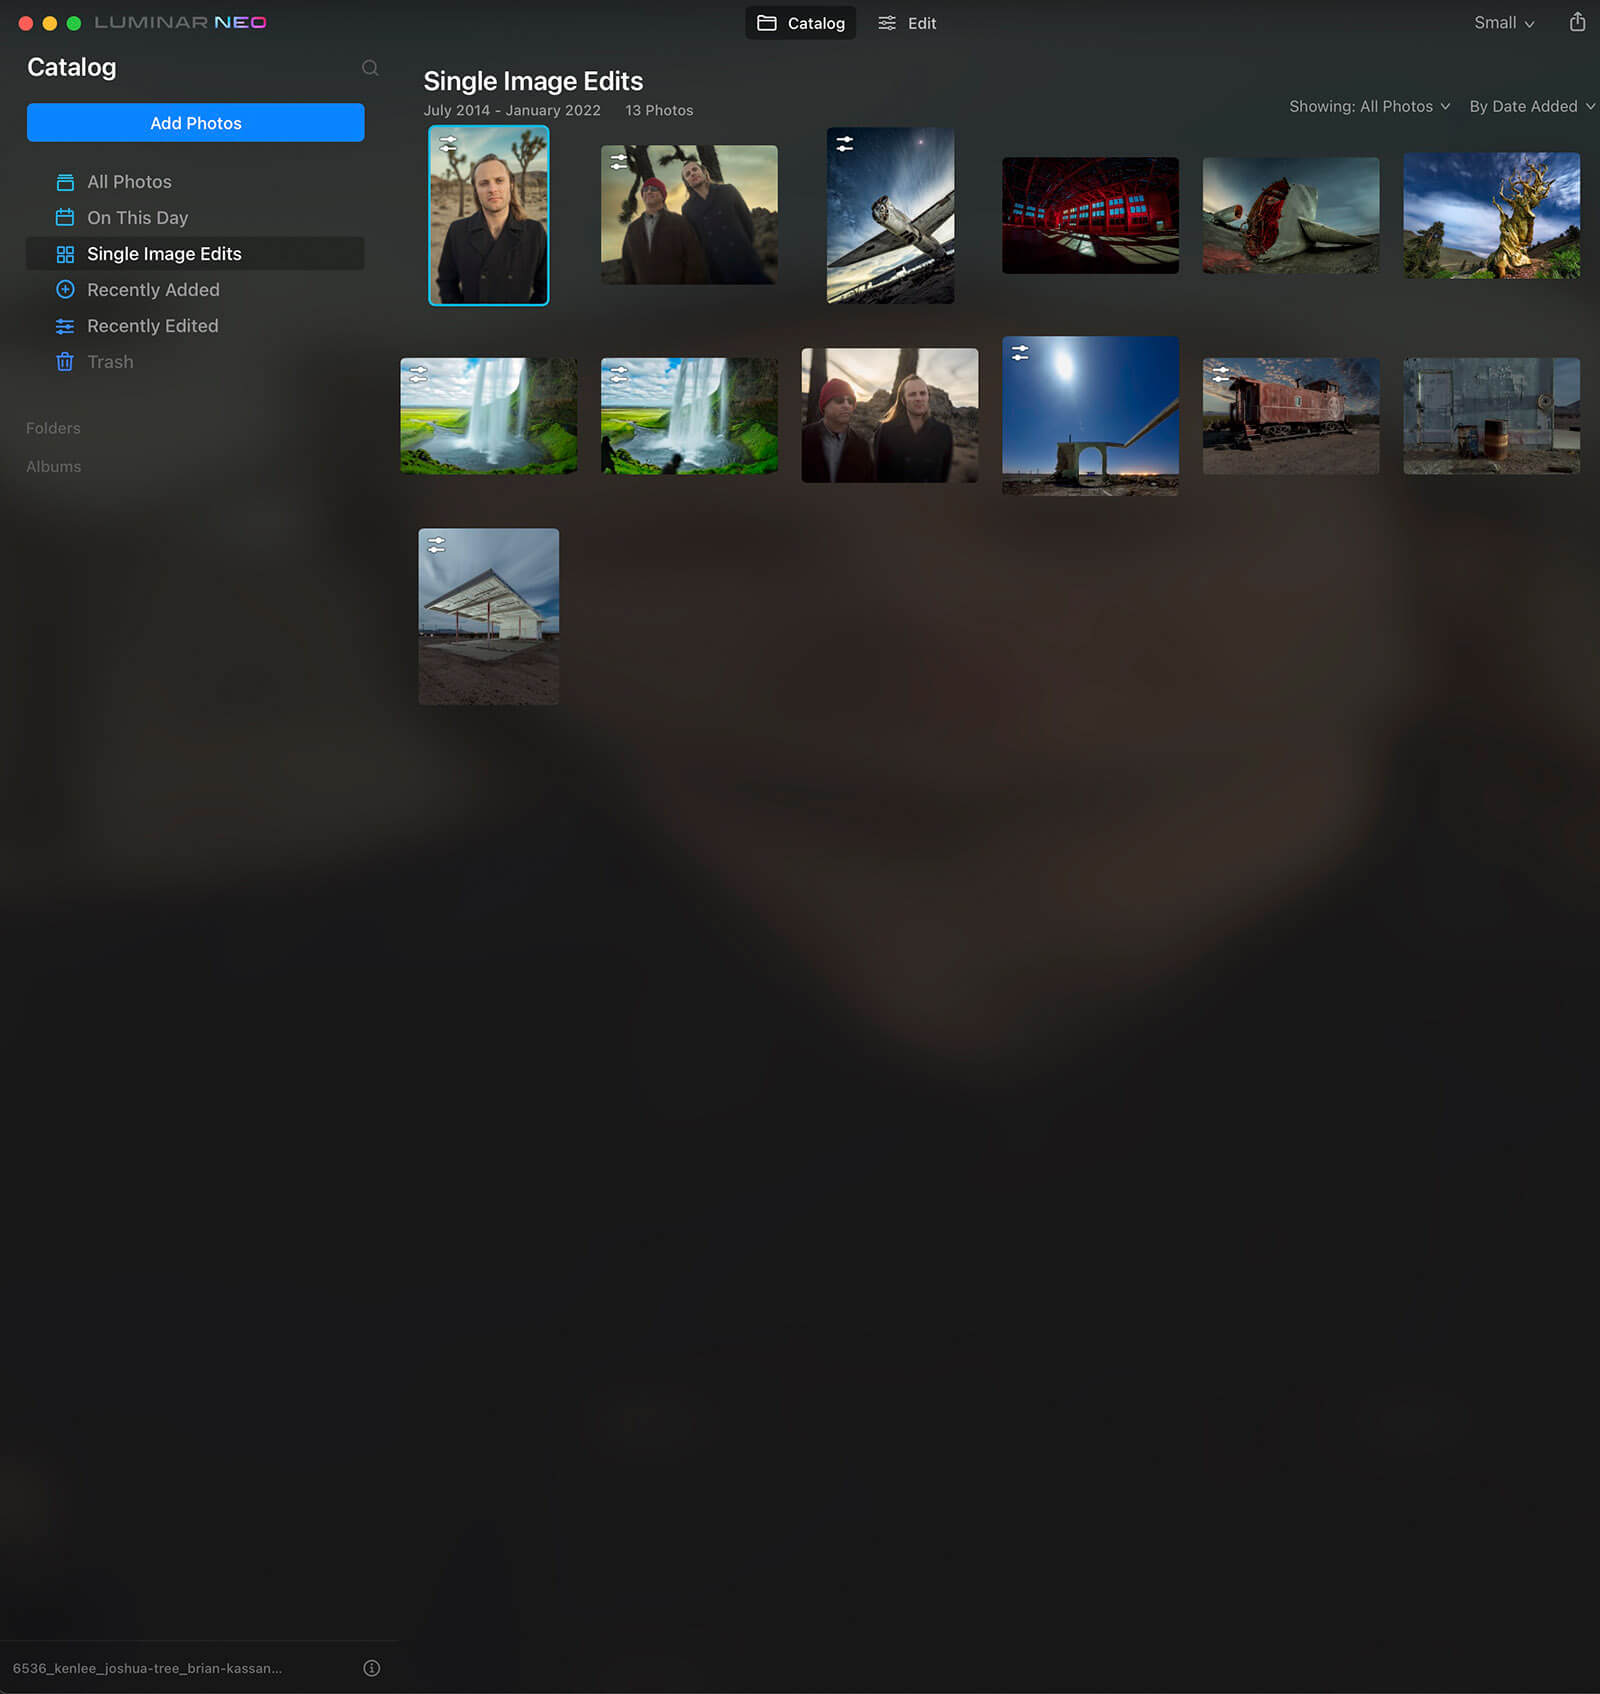Screen dimensions: 1600x1694
Task: Open the Showing: All Photos filter
Action: (x=1368, y=106)
